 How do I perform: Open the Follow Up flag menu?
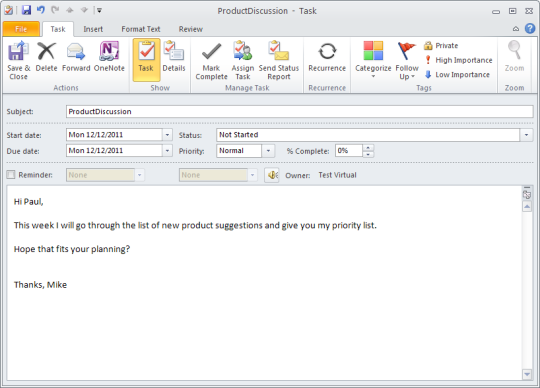407,61
